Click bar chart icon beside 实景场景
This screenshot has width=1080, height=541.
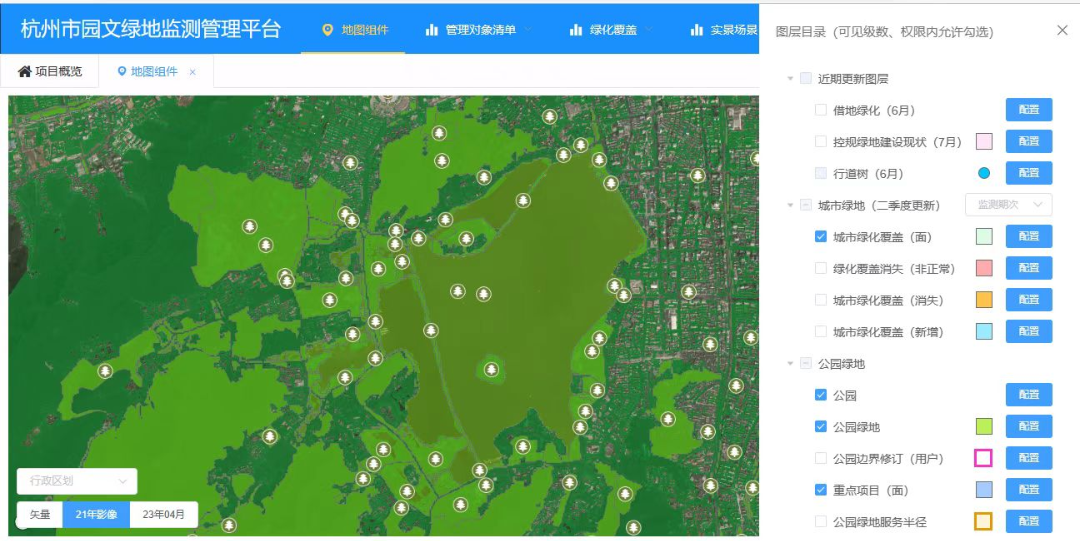[x=697, y=30]
